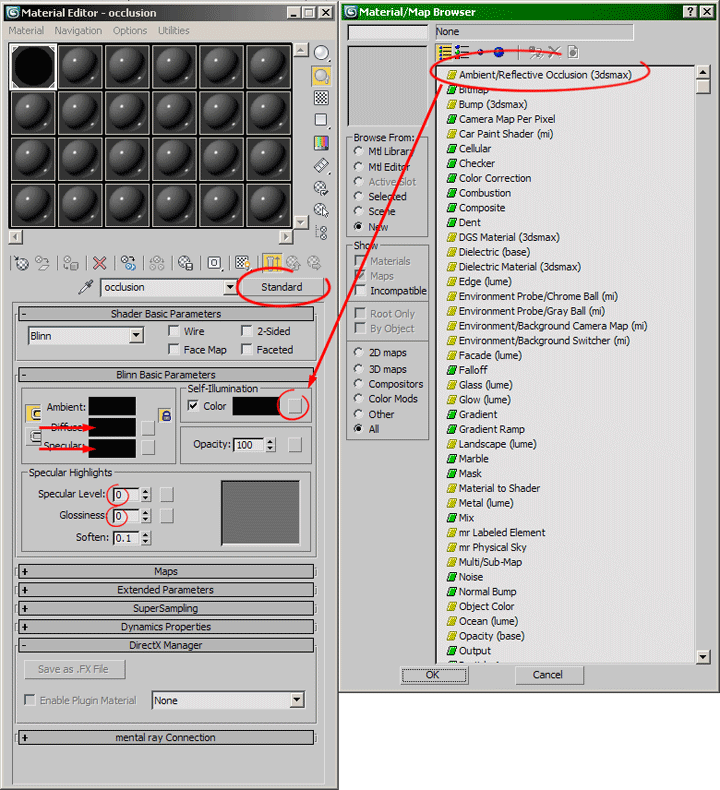Expand Dynamics Properties rollout
Screen dimensions: 720x790
click(x=166, y=627)
